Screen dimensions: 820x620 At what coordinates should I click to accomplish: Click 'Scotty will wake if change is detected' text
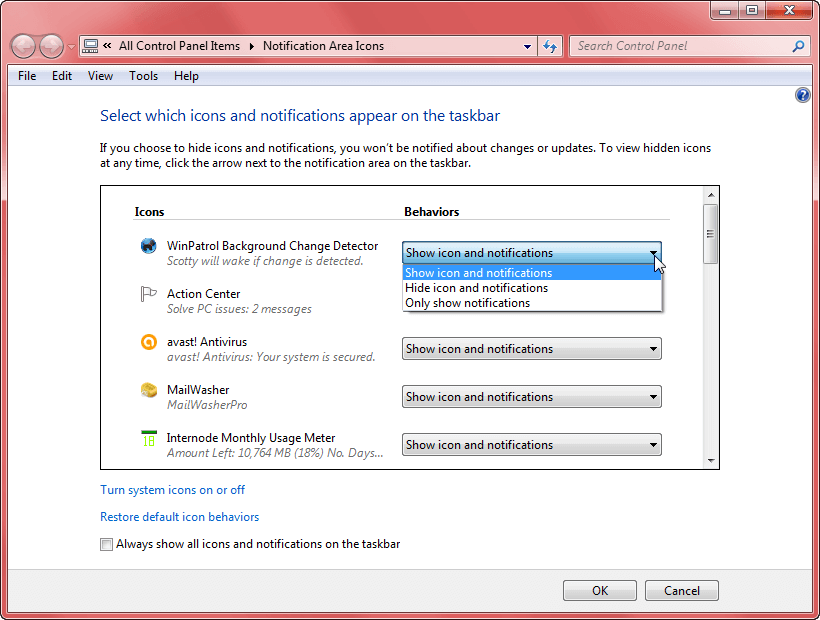pyautogui.click(x=265, y=261)
